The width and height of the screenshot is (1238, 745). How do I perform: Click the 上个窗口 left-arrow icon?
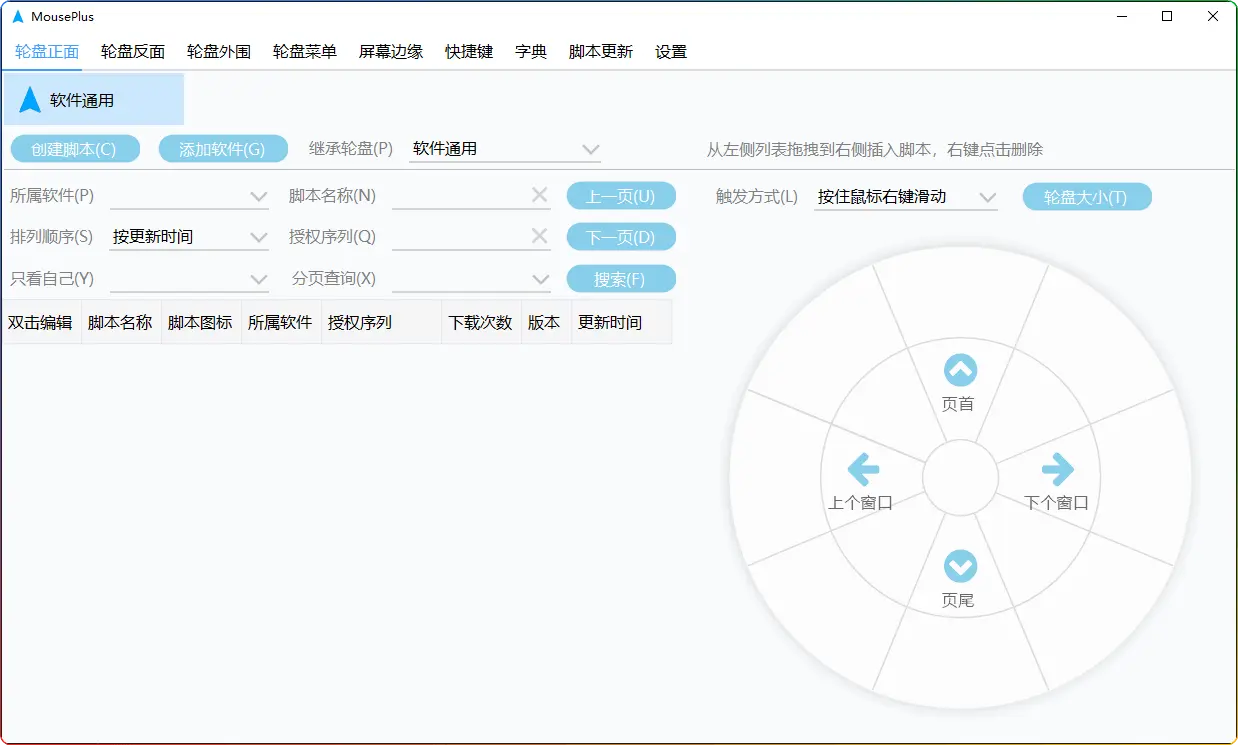[x=862, y=468]
